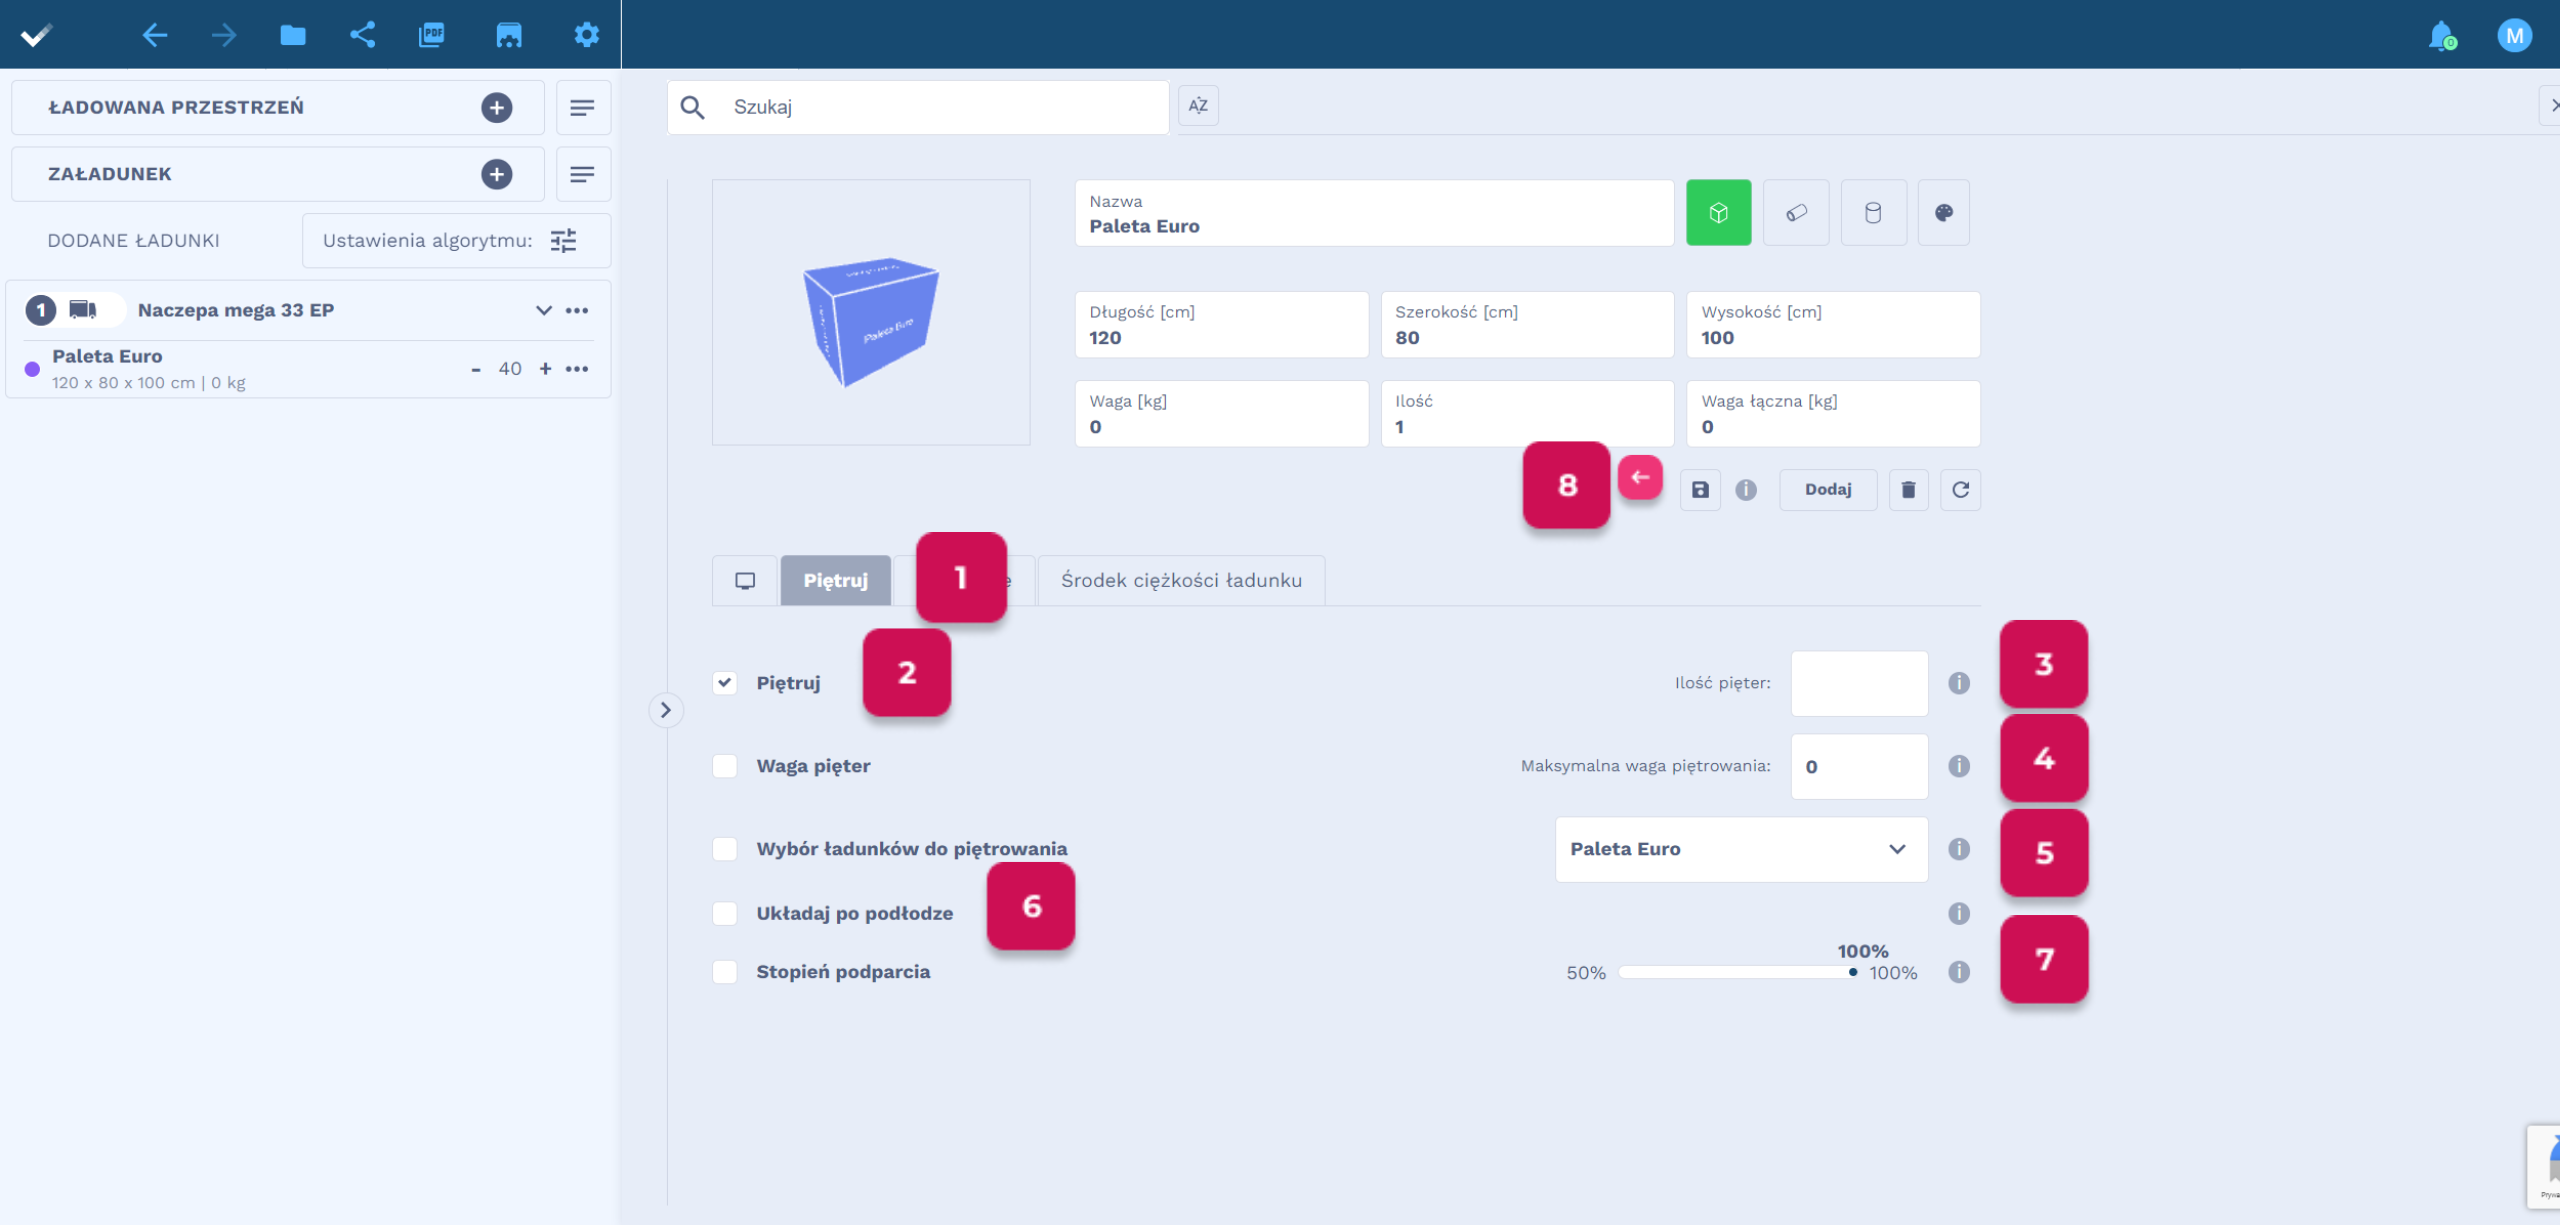This screenshot has height=1225, width=2560.
Task: Click the PDF export icon
Action: (432, 35)
